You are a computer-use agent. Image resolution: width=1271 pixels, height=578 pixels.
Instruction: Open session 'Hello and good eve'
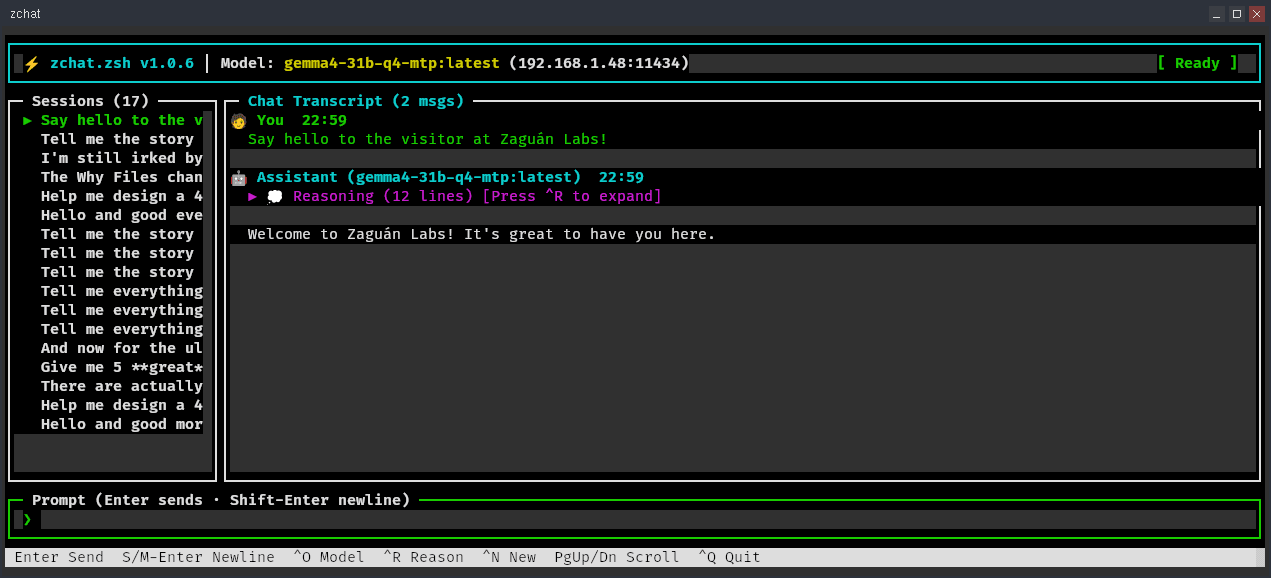122,215
